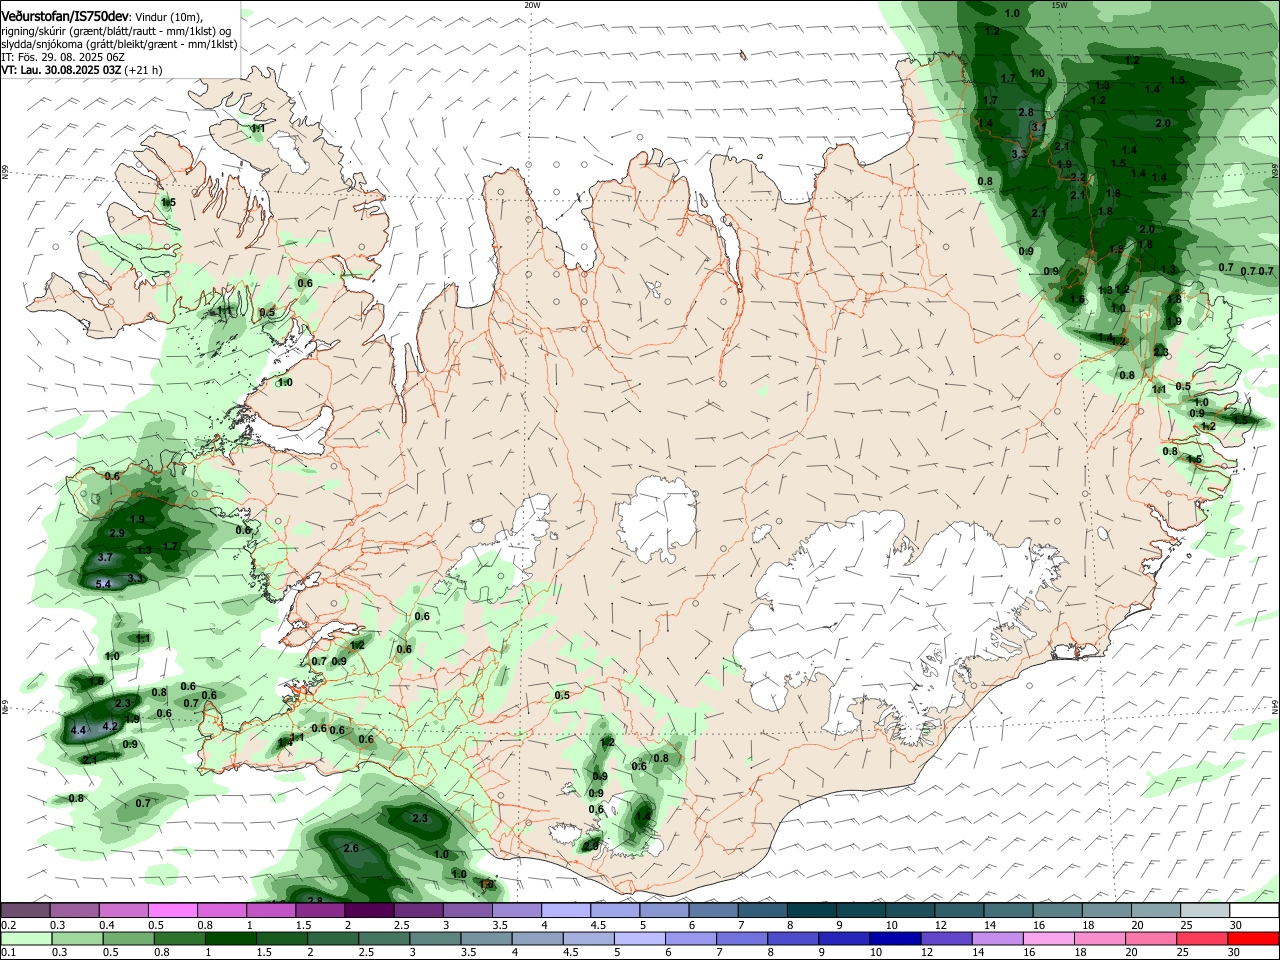Select the 'VT: Lau. 30.08.2025 03Z' valid time

pos(61,70)
